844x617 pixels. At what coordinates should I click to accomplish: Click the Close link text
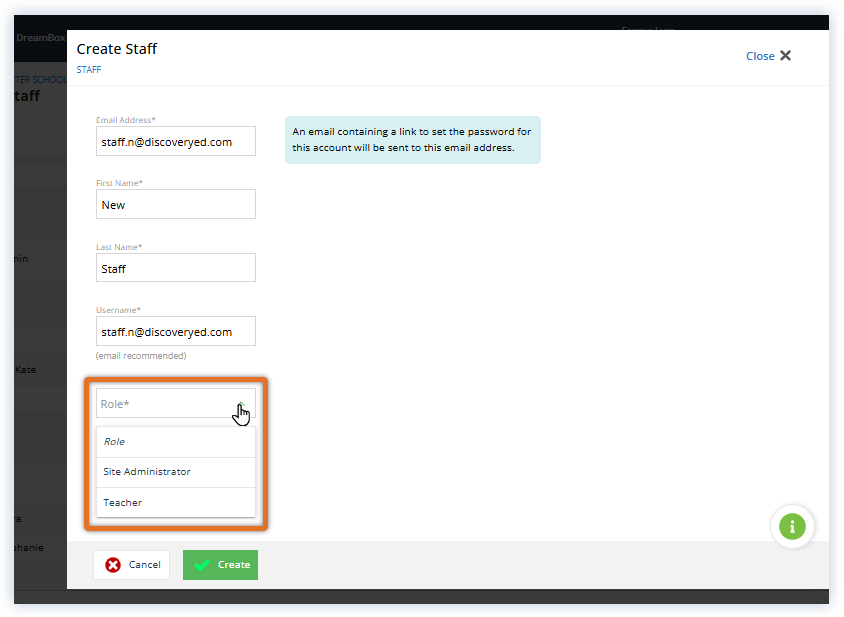coord(760,56)
